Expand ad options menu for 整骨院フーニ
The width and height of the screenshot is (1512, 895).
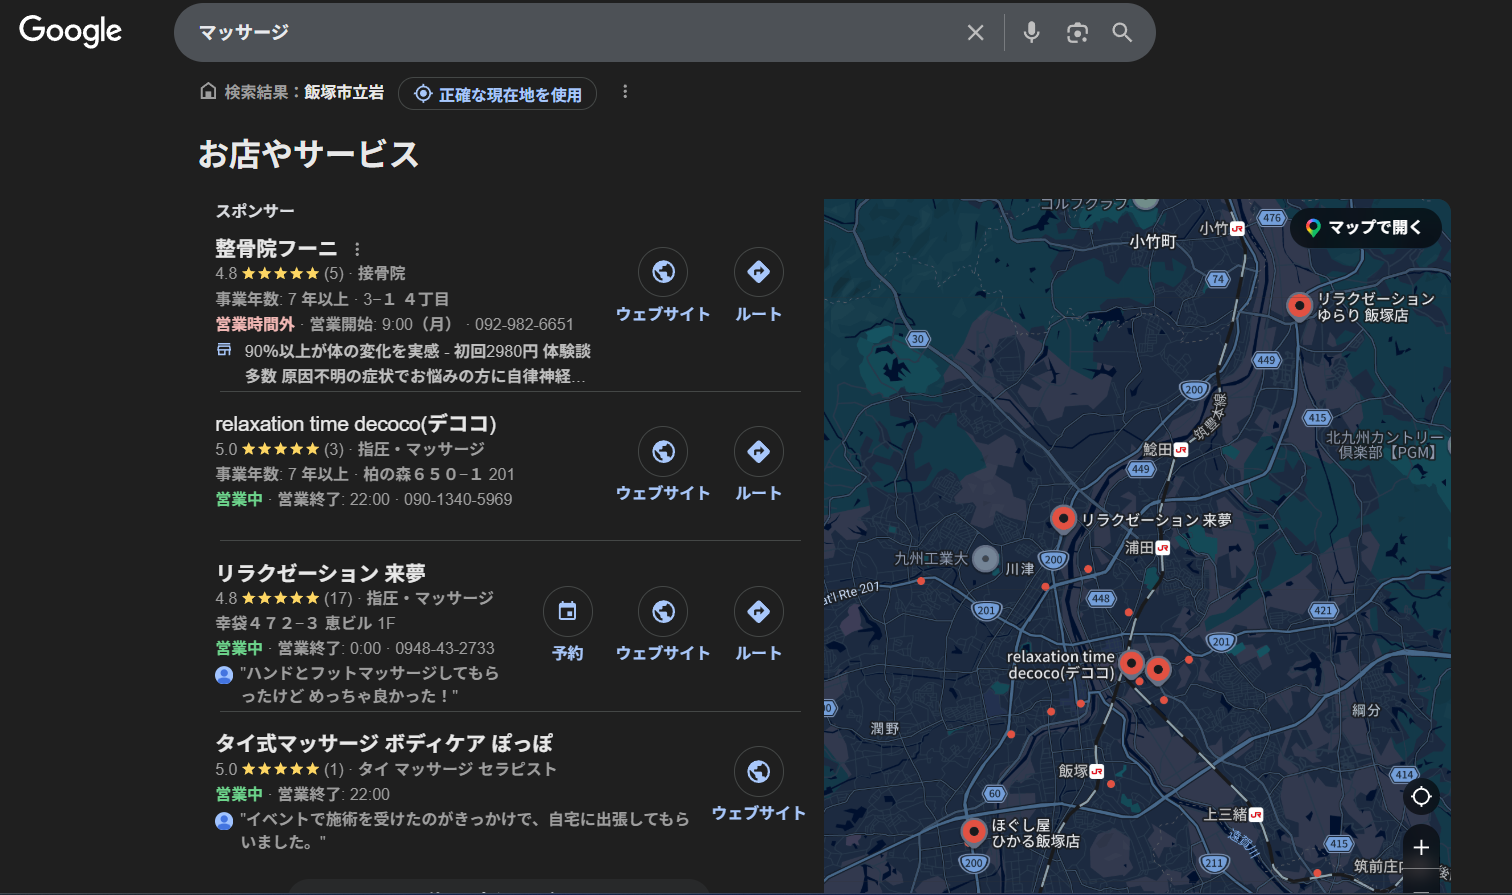(x=357, y=249)
